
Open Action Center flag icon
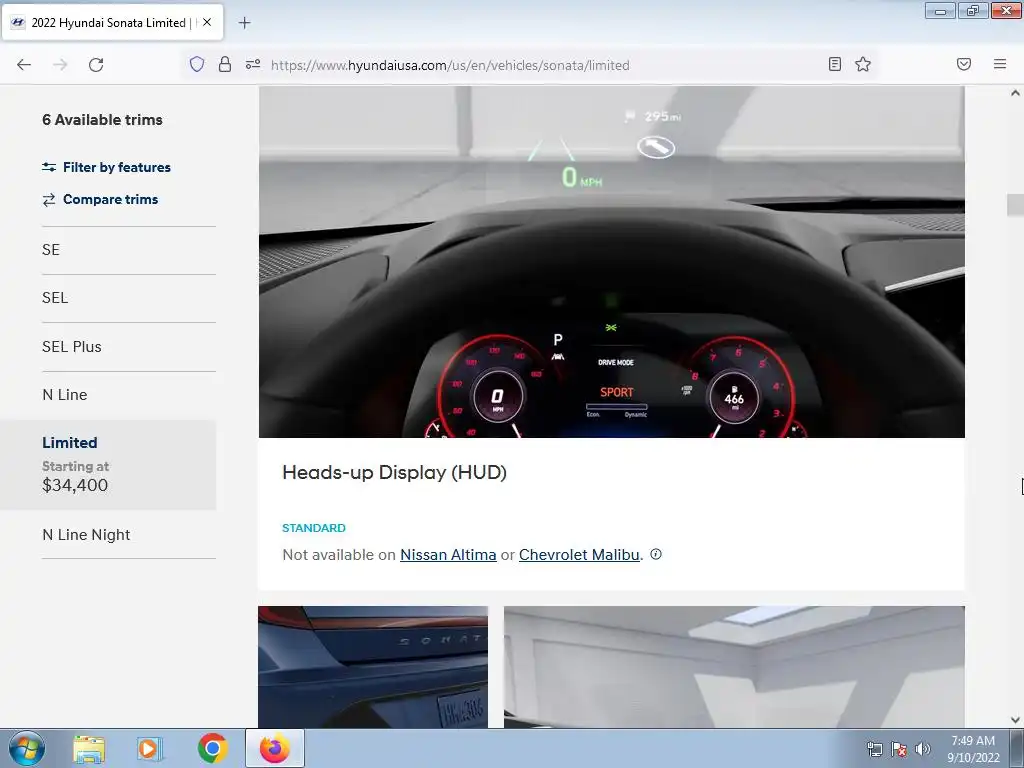click(899, 749)
